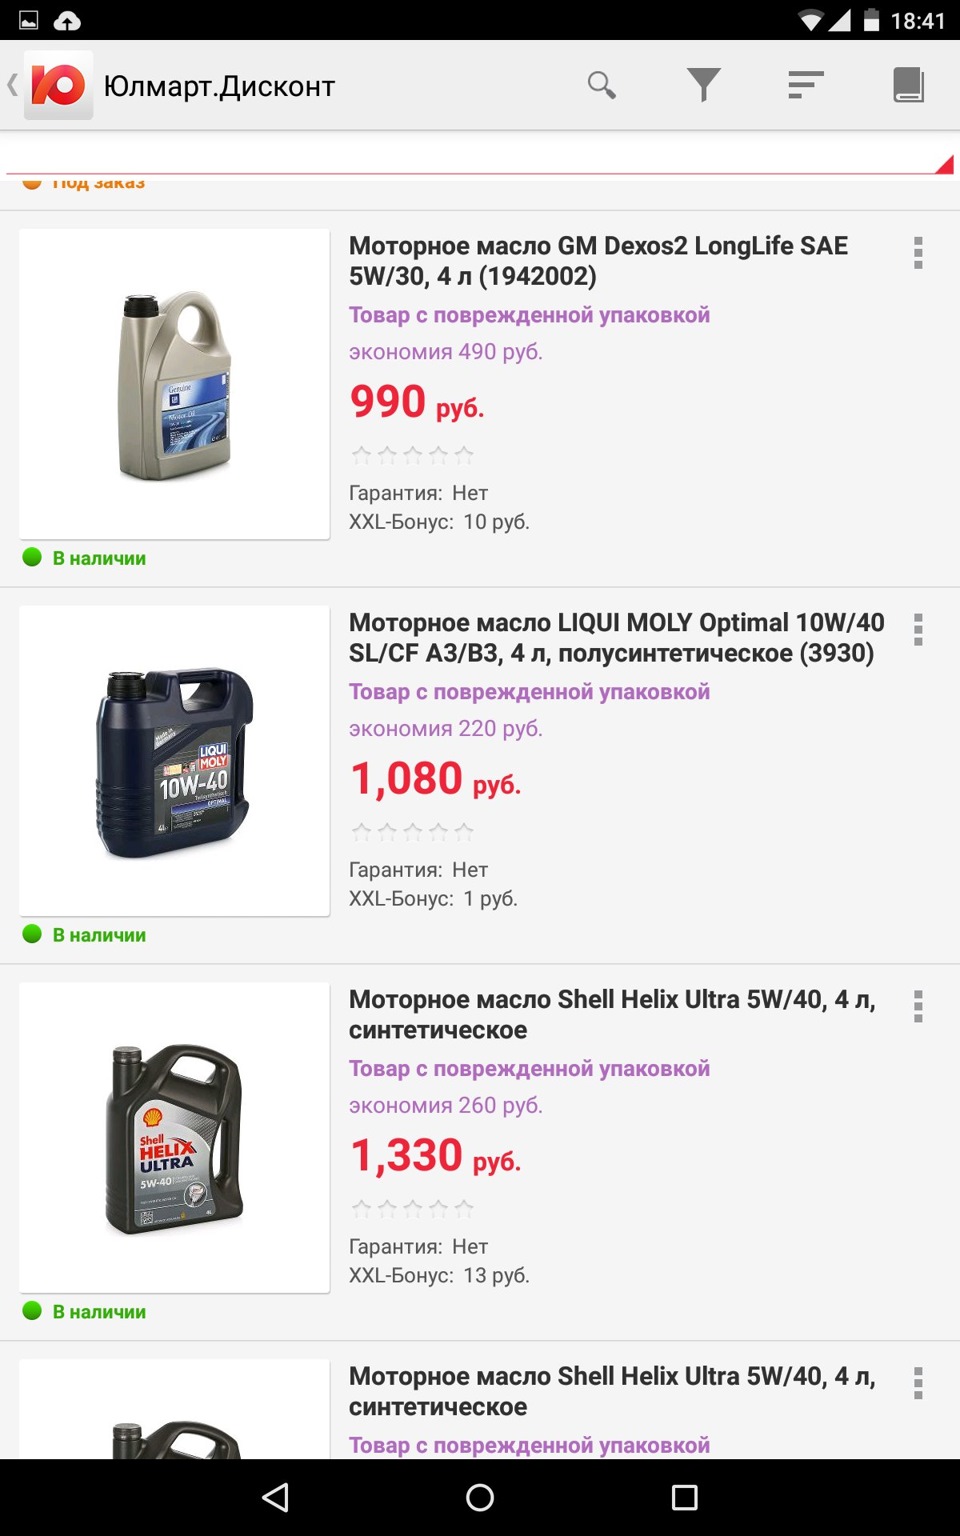Image resolution: width=960 pixels, height=1536 pixels.
Task: Tap the recent apps square button
Action: coord(684,1497)
